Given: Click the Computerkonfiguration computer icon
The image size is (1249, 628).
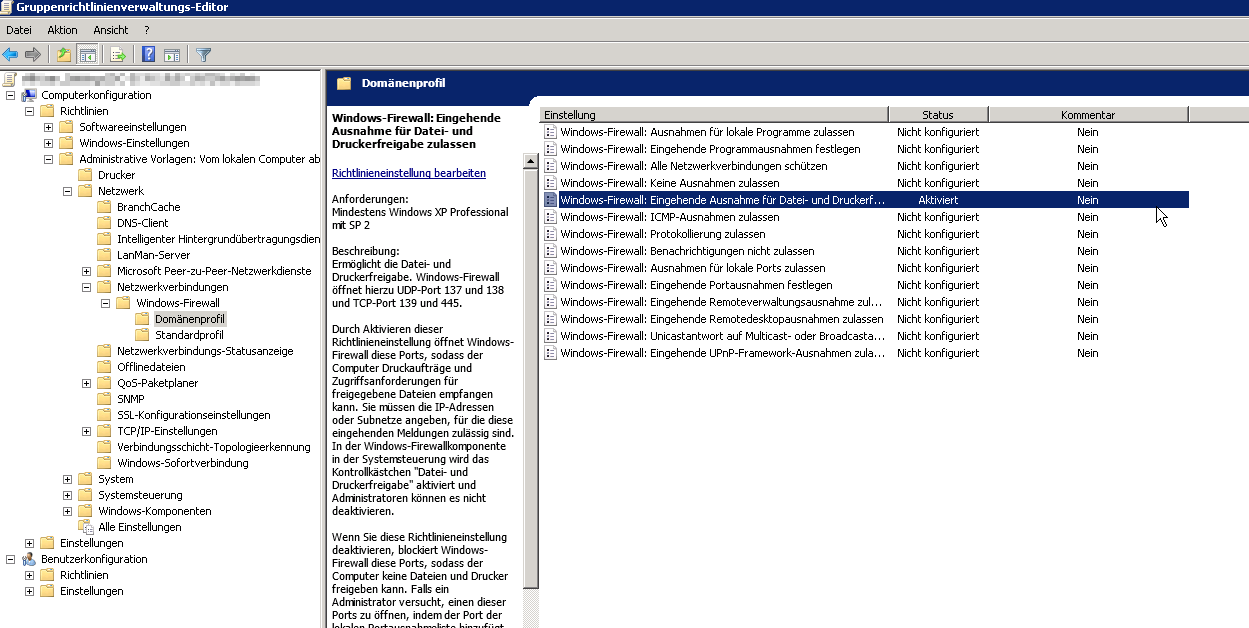Looking at the screenshot, I should (x=29, y=95).
